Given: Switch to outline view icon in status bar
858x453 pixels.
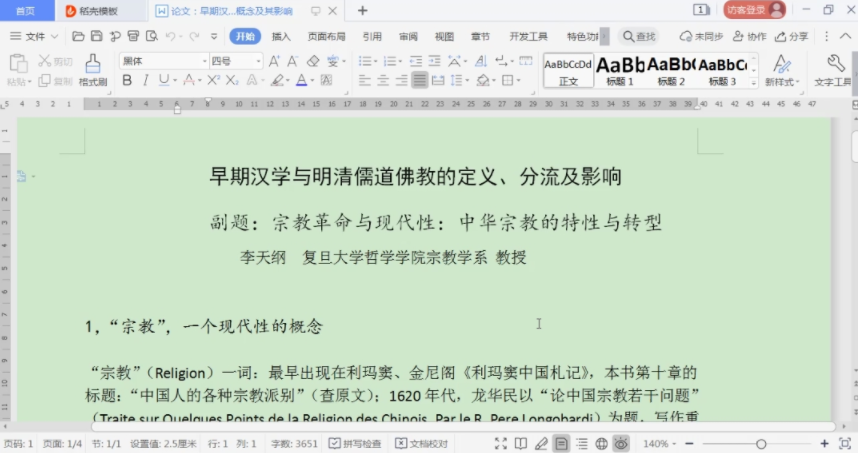Looking at the screenshot, I should [x=581, y=443].
